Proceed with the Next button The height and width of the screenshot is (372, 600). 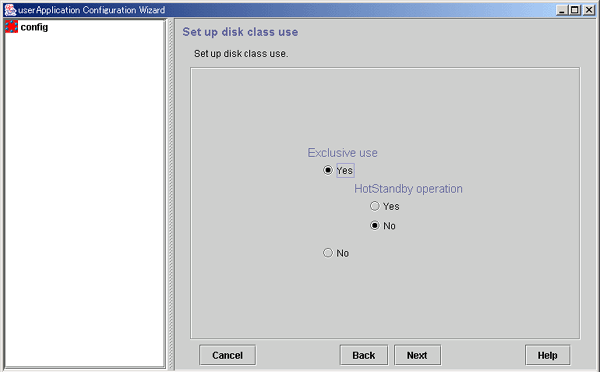point(417,355)
